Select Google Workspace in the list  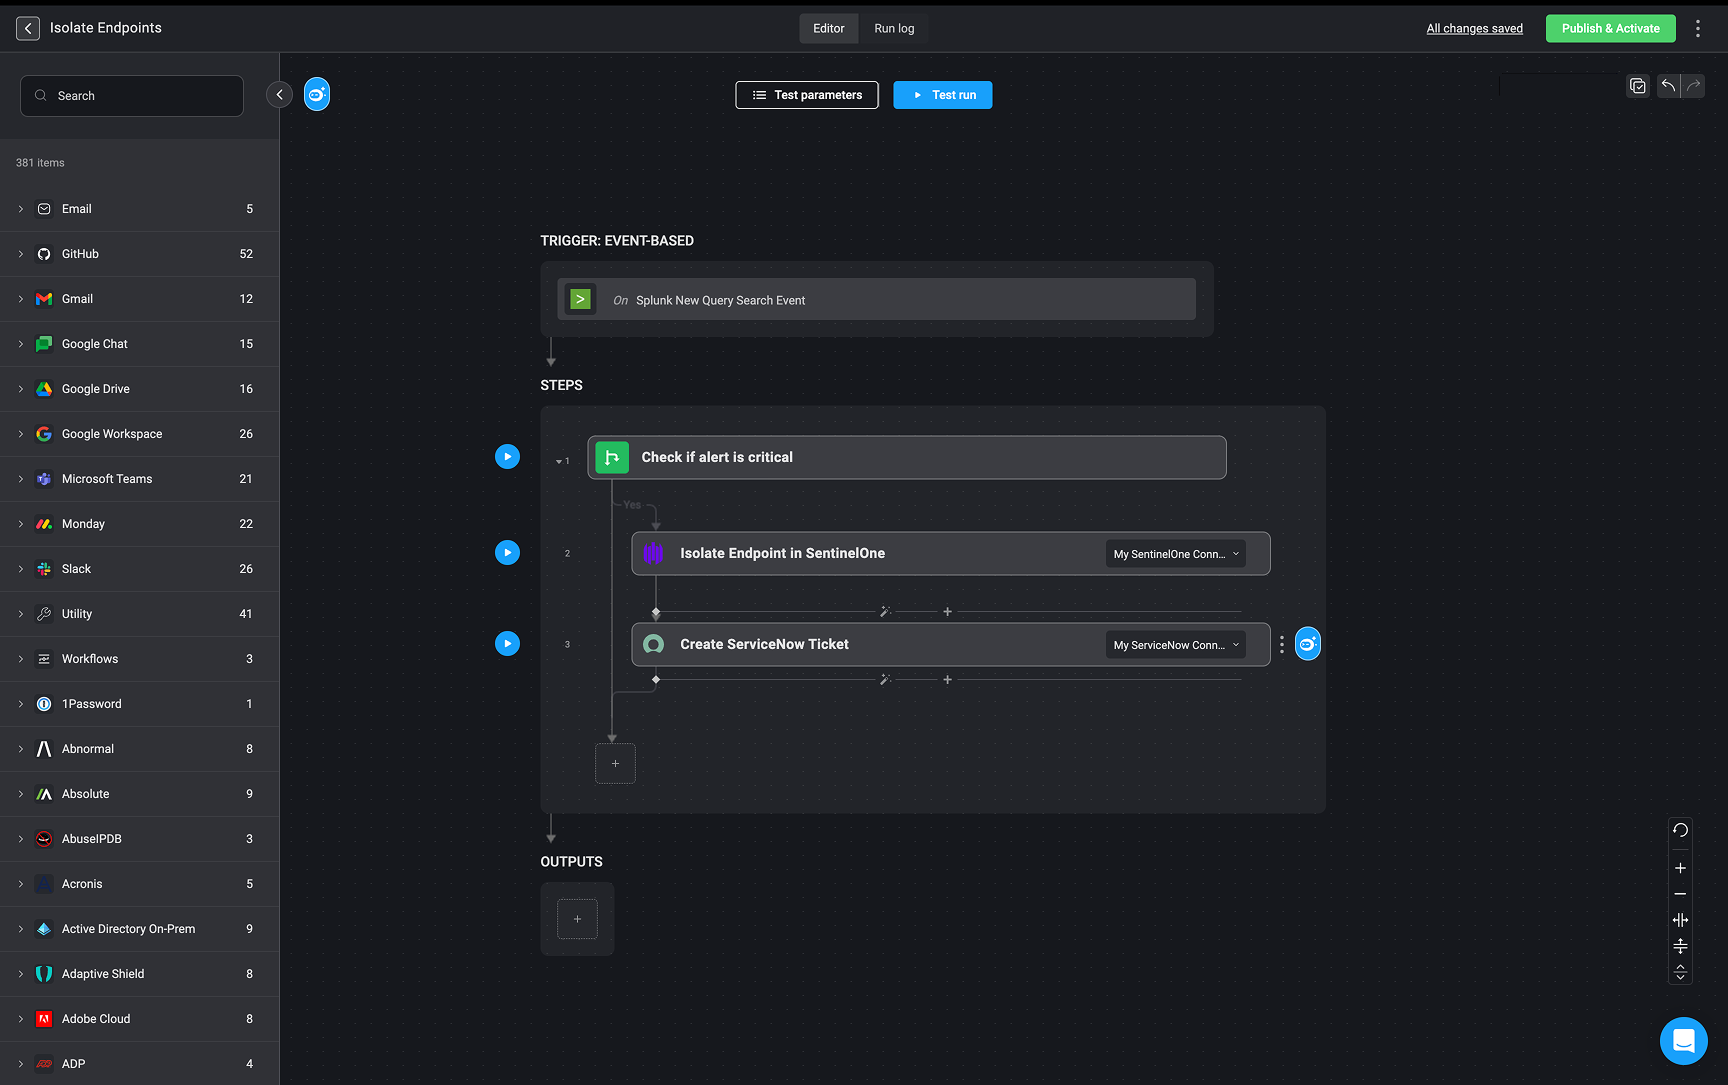click(139, 434)
